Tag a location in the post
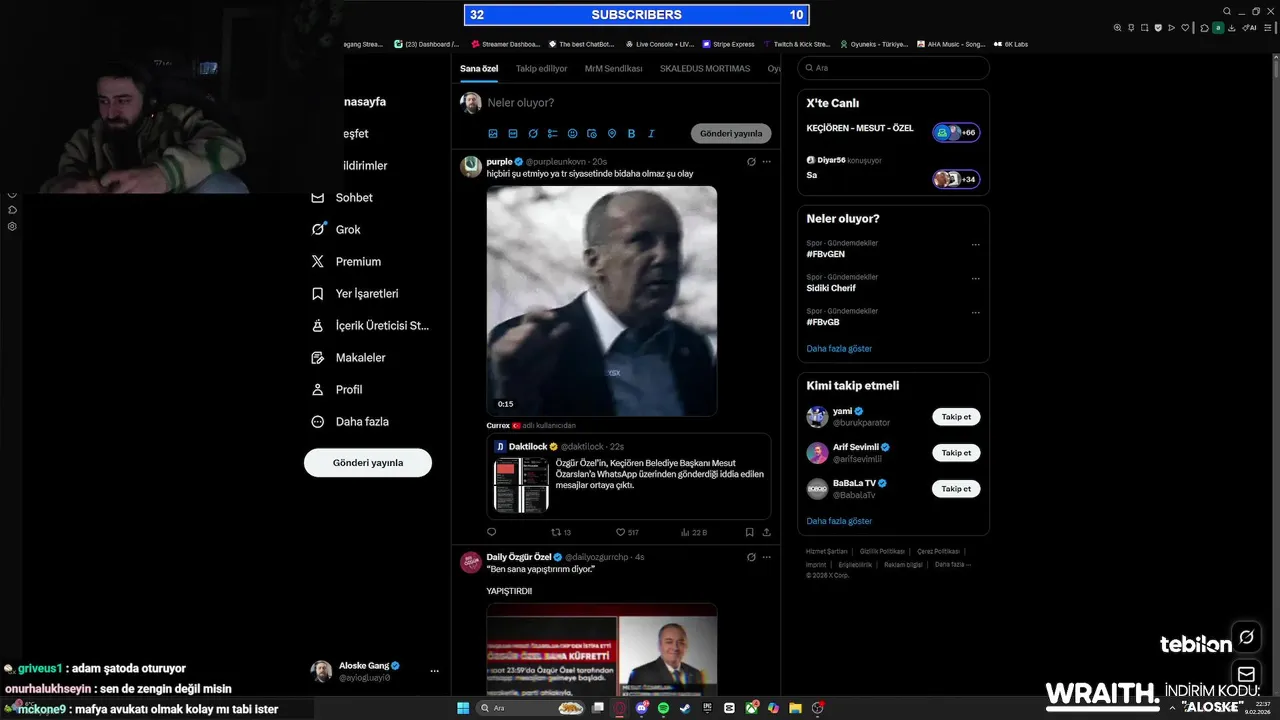Screen dimensions: 1280x720 tap(612, 133)
